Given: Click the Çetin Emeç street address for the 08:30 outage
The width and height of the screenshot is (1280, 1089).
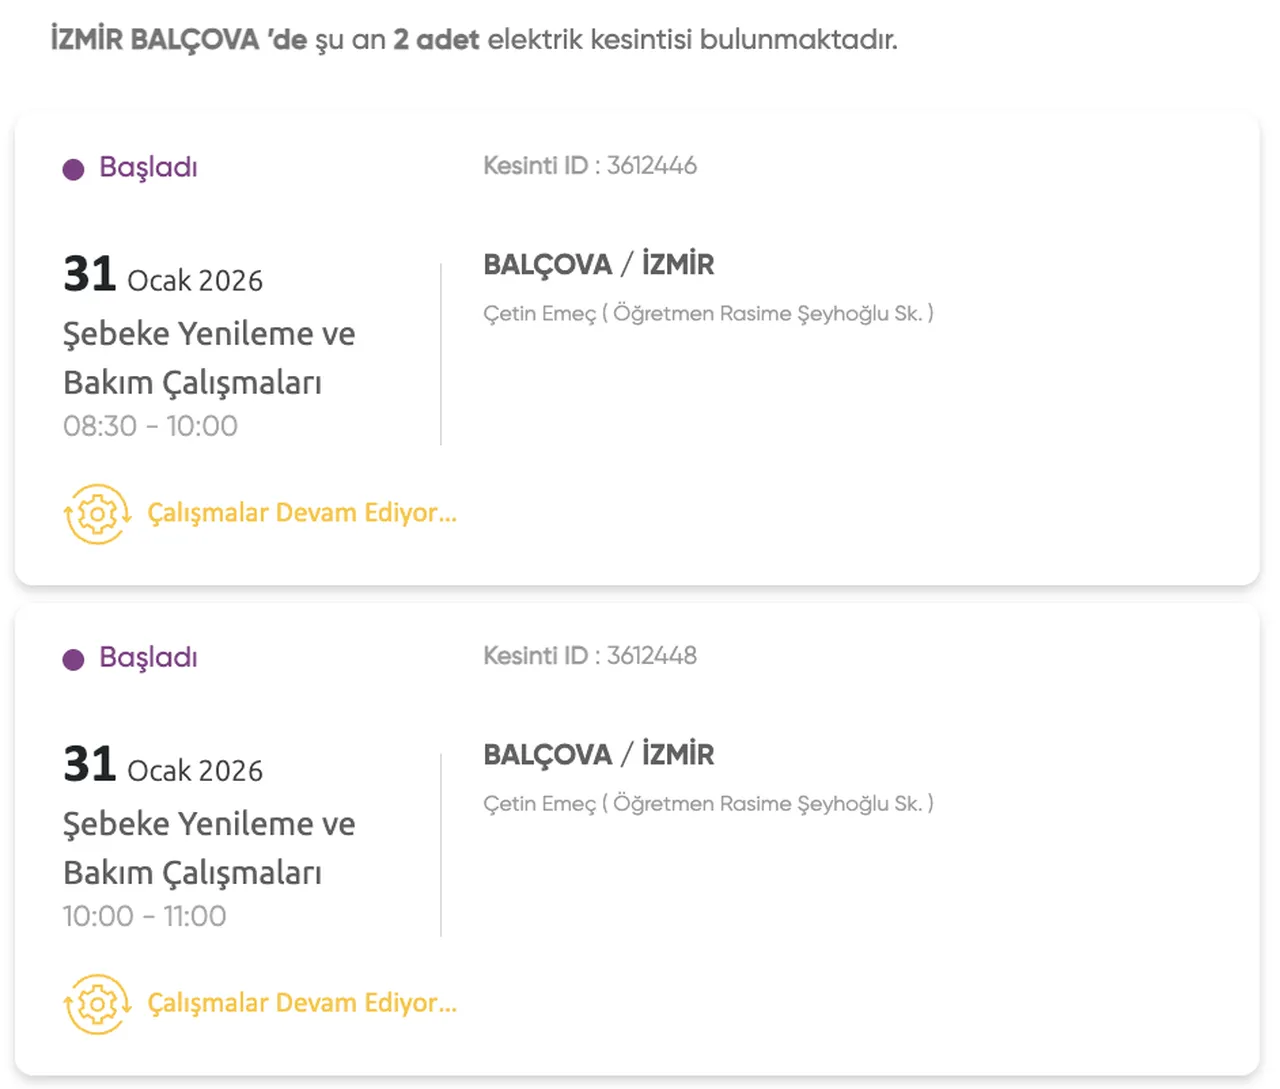Looking at the screenshot, I should [708, 314].
